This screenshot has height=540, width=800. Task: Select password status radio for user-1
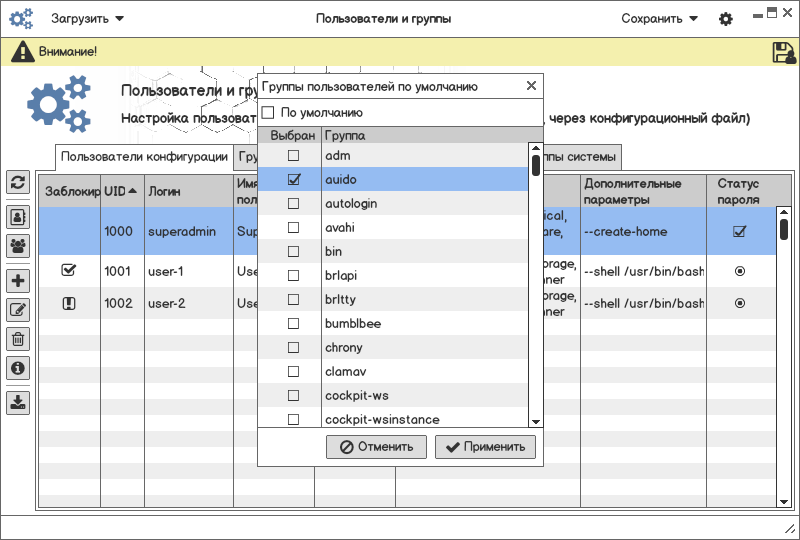click(x=740, y=271)
